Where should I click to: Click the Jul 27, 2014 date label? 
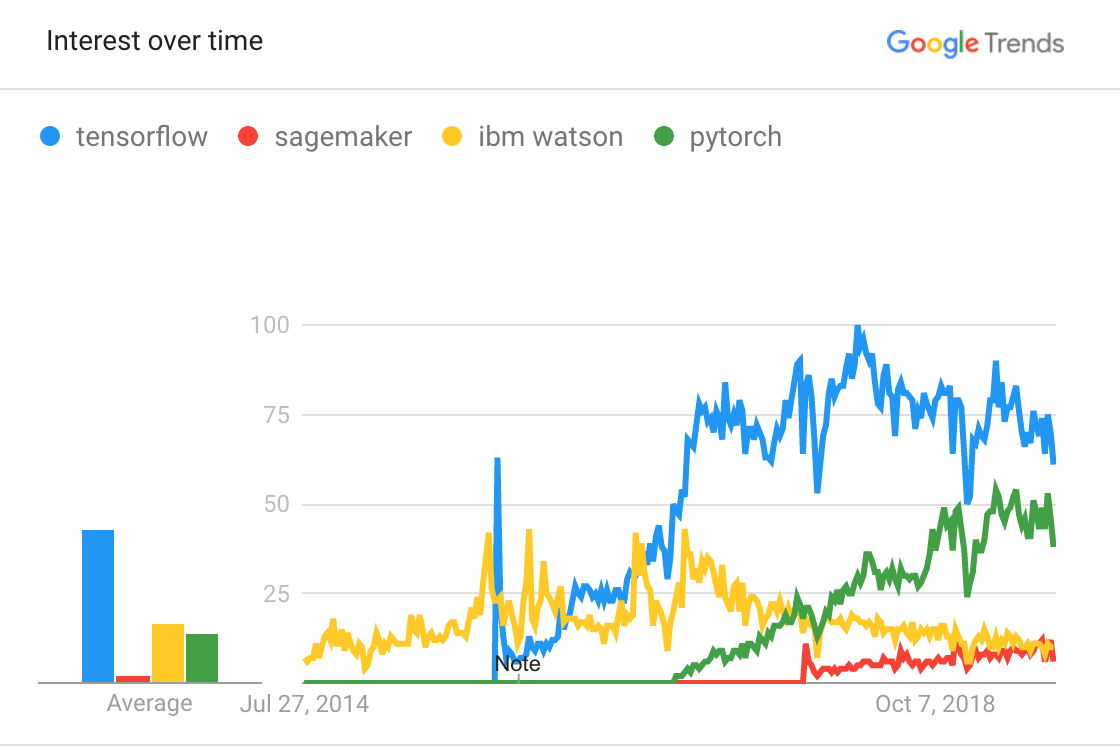[x=304, y=704]
